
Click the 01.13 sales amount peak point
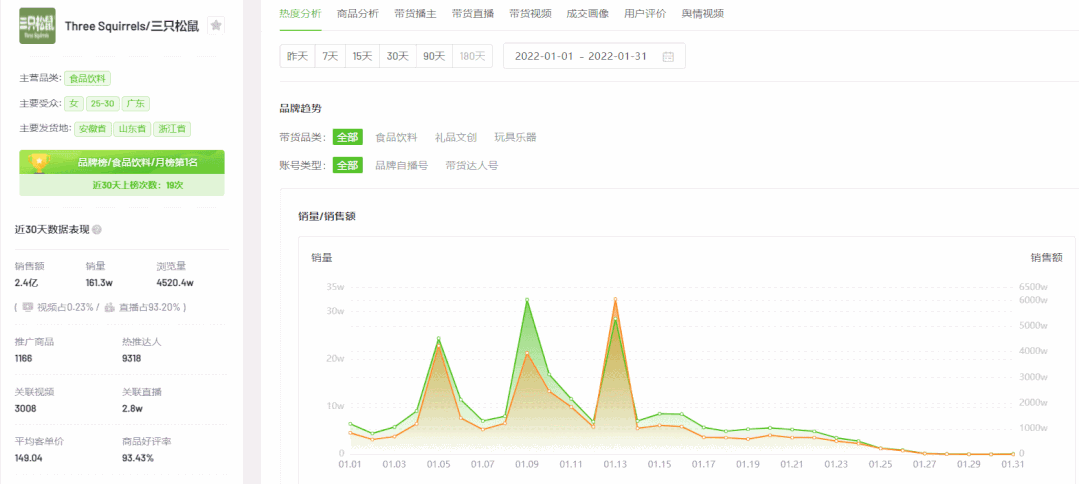click(615, 299)
